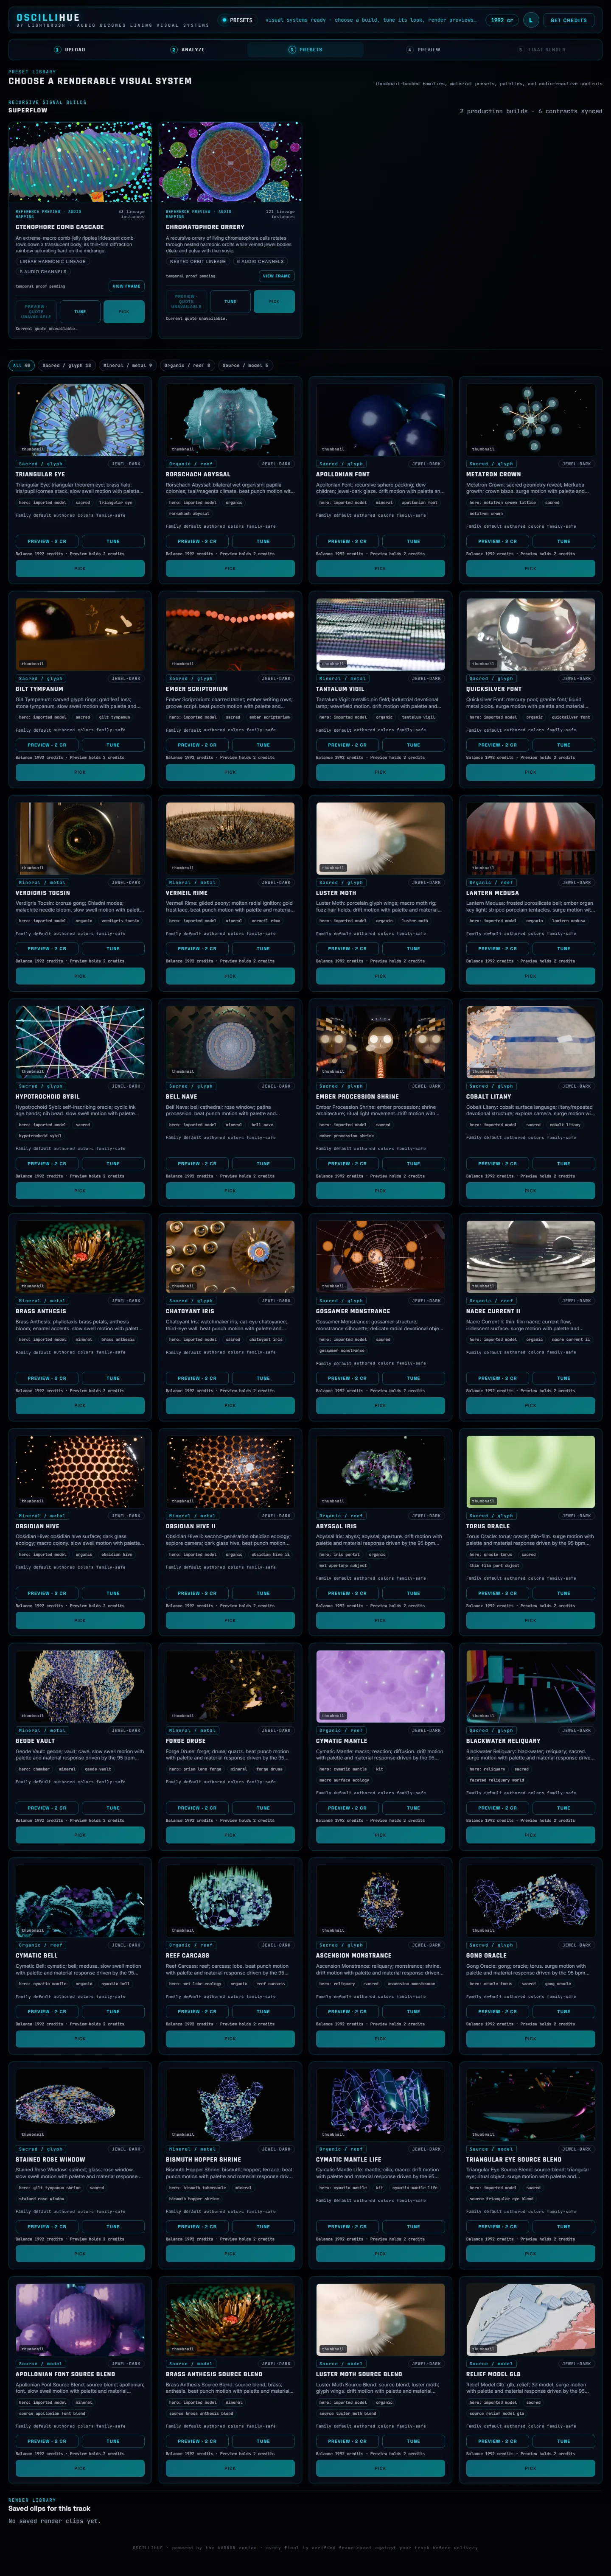The image size is (611, 2576).
Task: Open Ctenophore Comb Cascade preview image
Action: click(80, 162)
